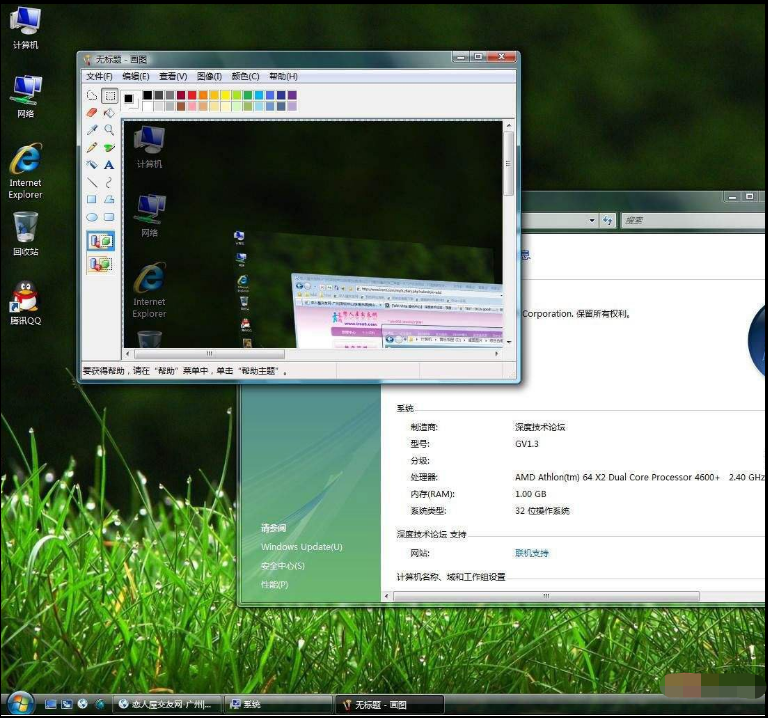
Task: Open the 联机支持 website link
Action: coord(532,553)
